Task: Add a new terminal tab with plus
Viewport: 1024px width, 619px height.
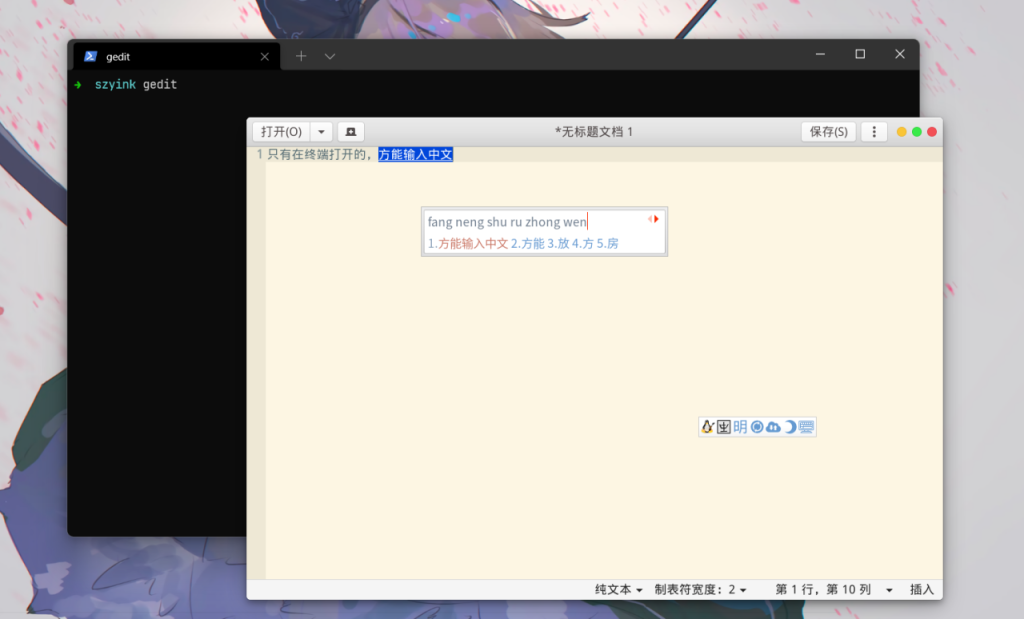Action: pos(301,56)
